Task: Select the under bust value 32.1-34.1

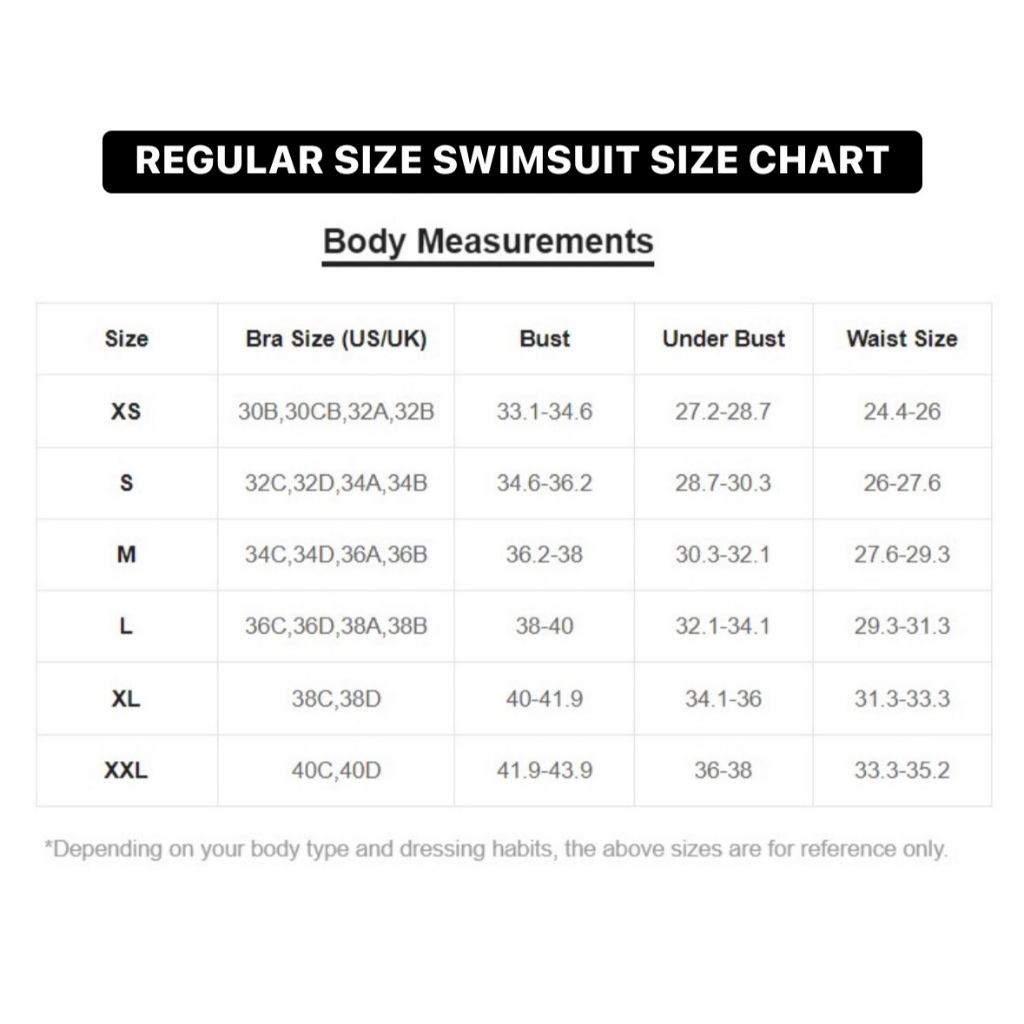Action: pos(723,626)
